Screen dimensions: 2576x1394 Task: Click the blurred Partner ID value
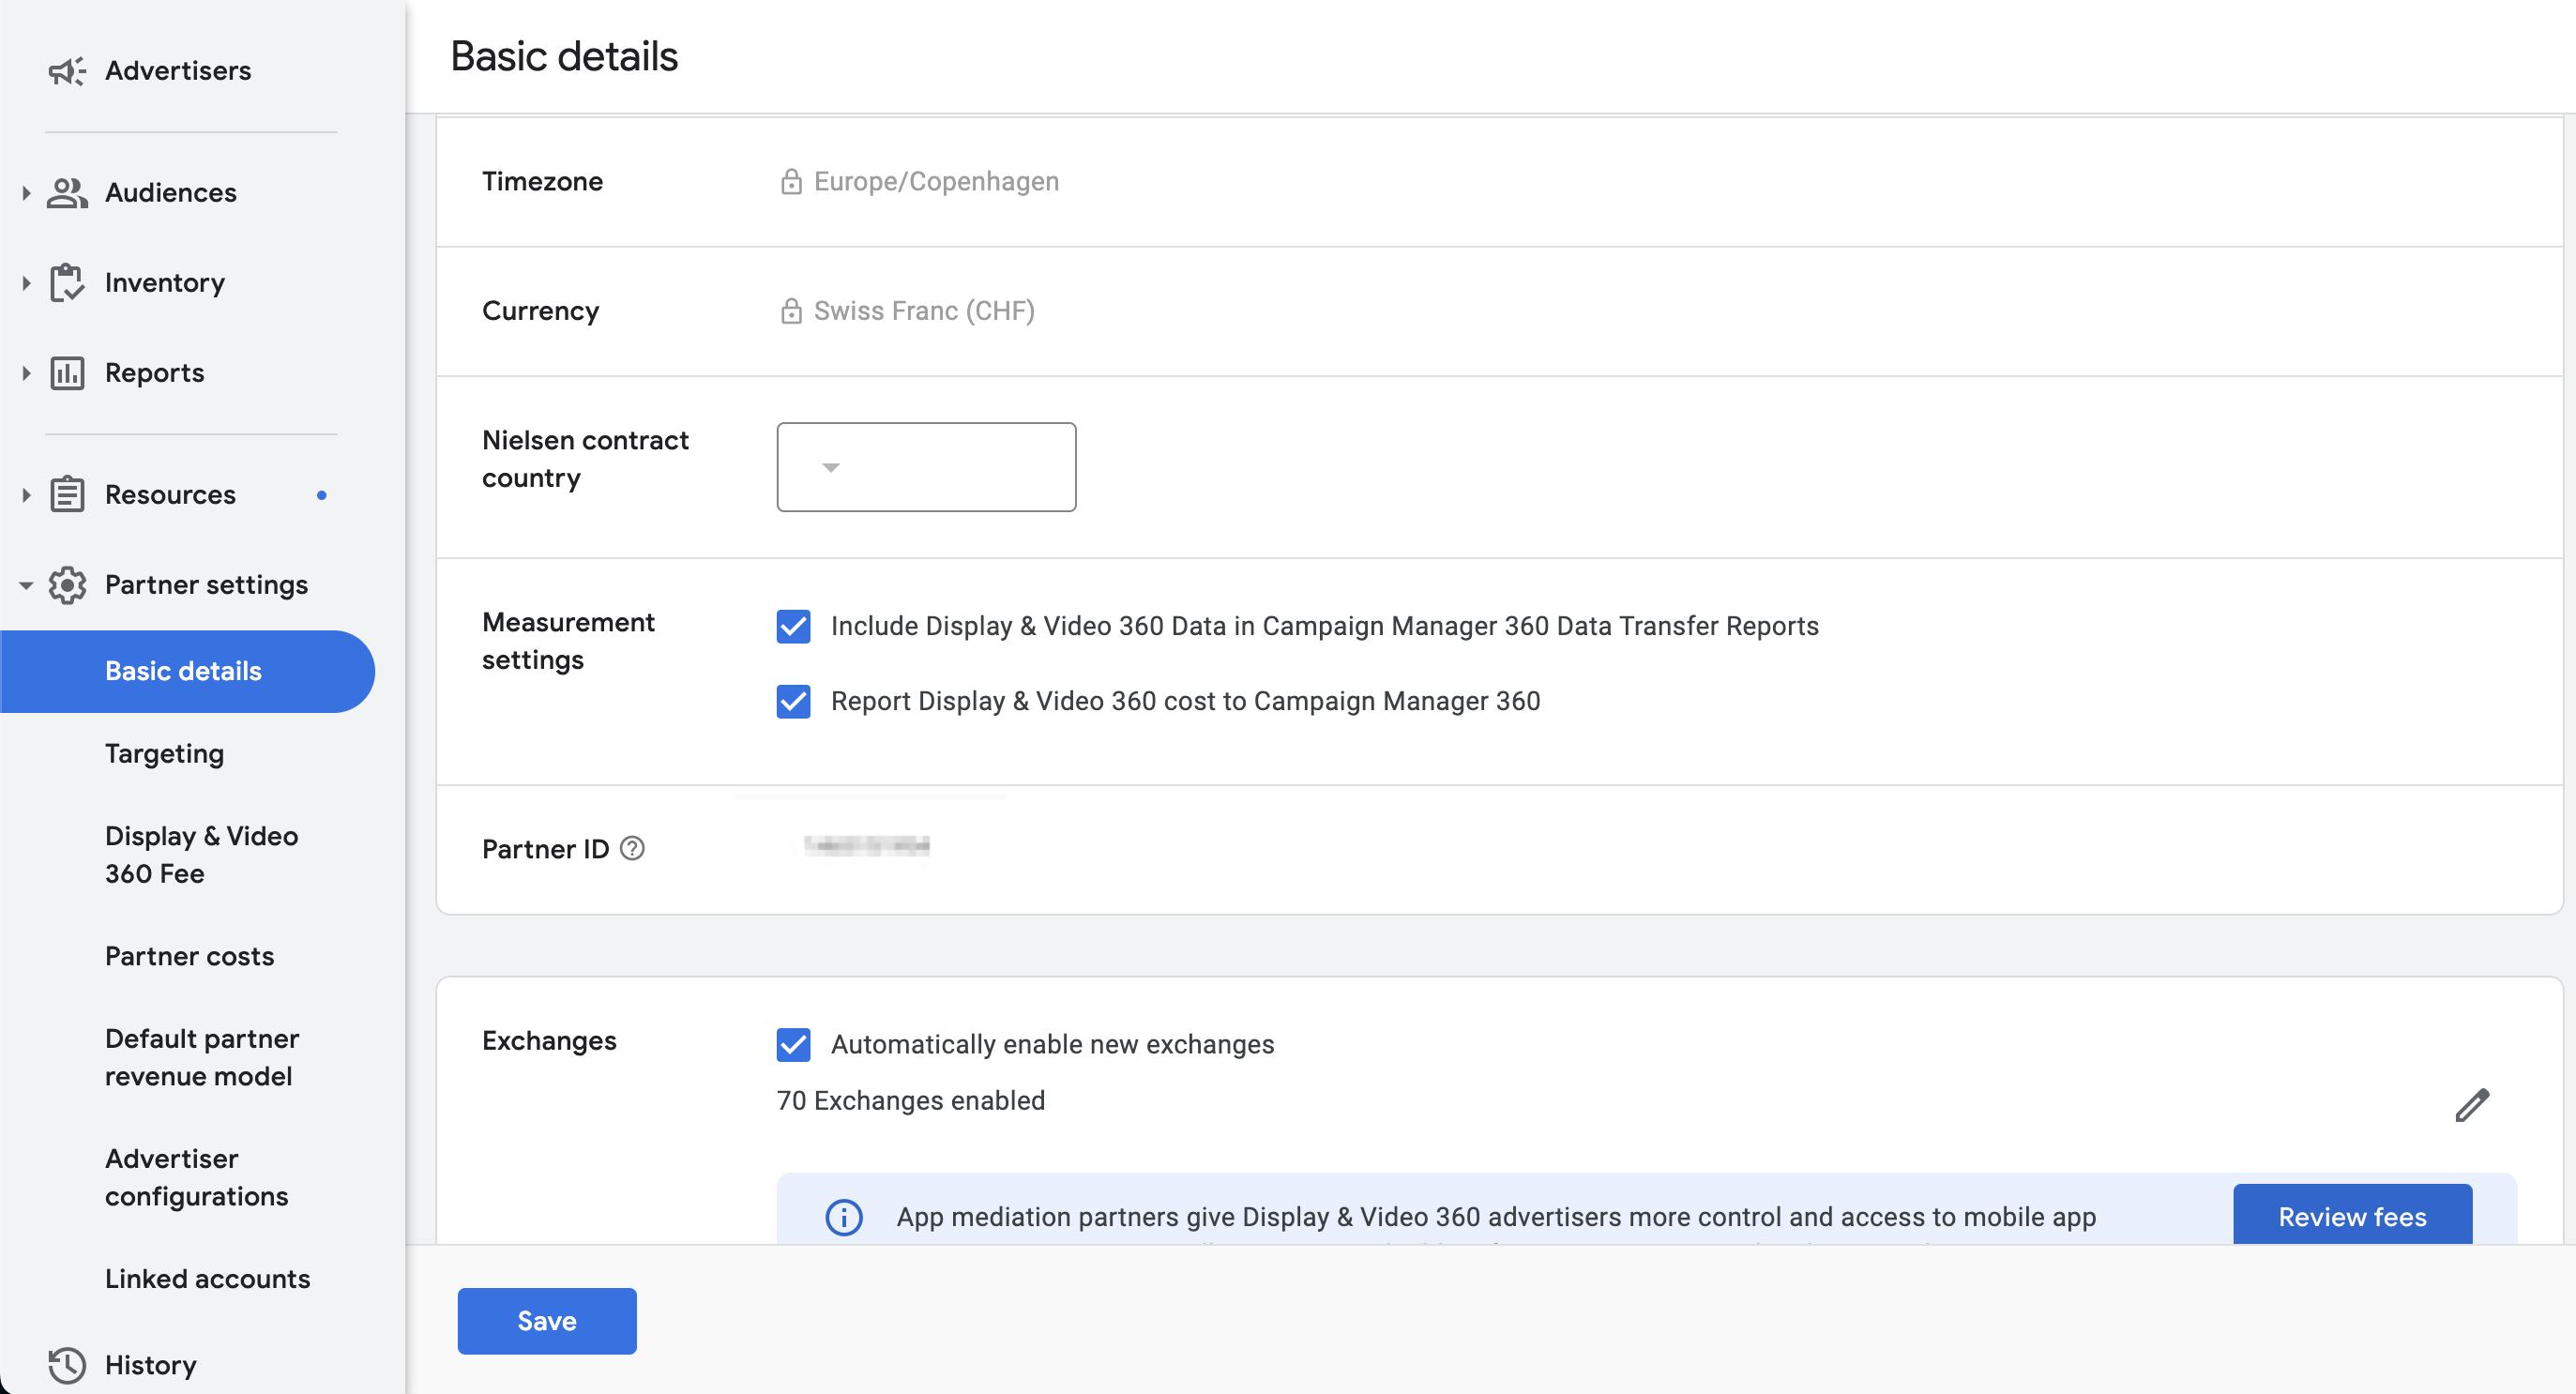866,846
